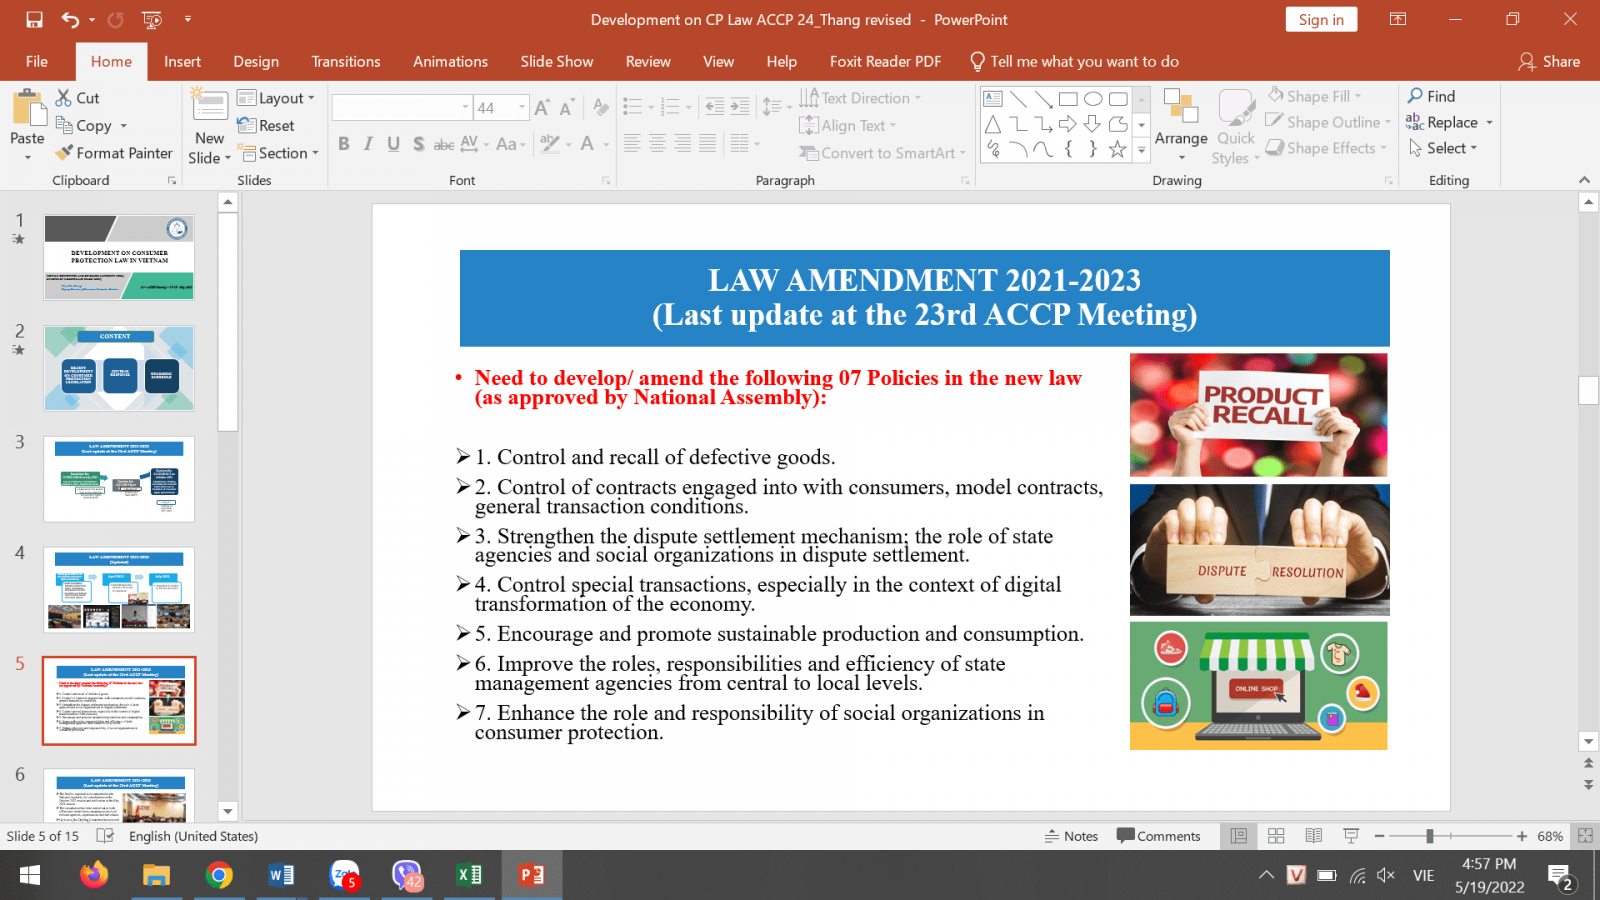Screen dimensions: 1600x900
Task: Start Slide Show from status bar
Action: 1351,836
